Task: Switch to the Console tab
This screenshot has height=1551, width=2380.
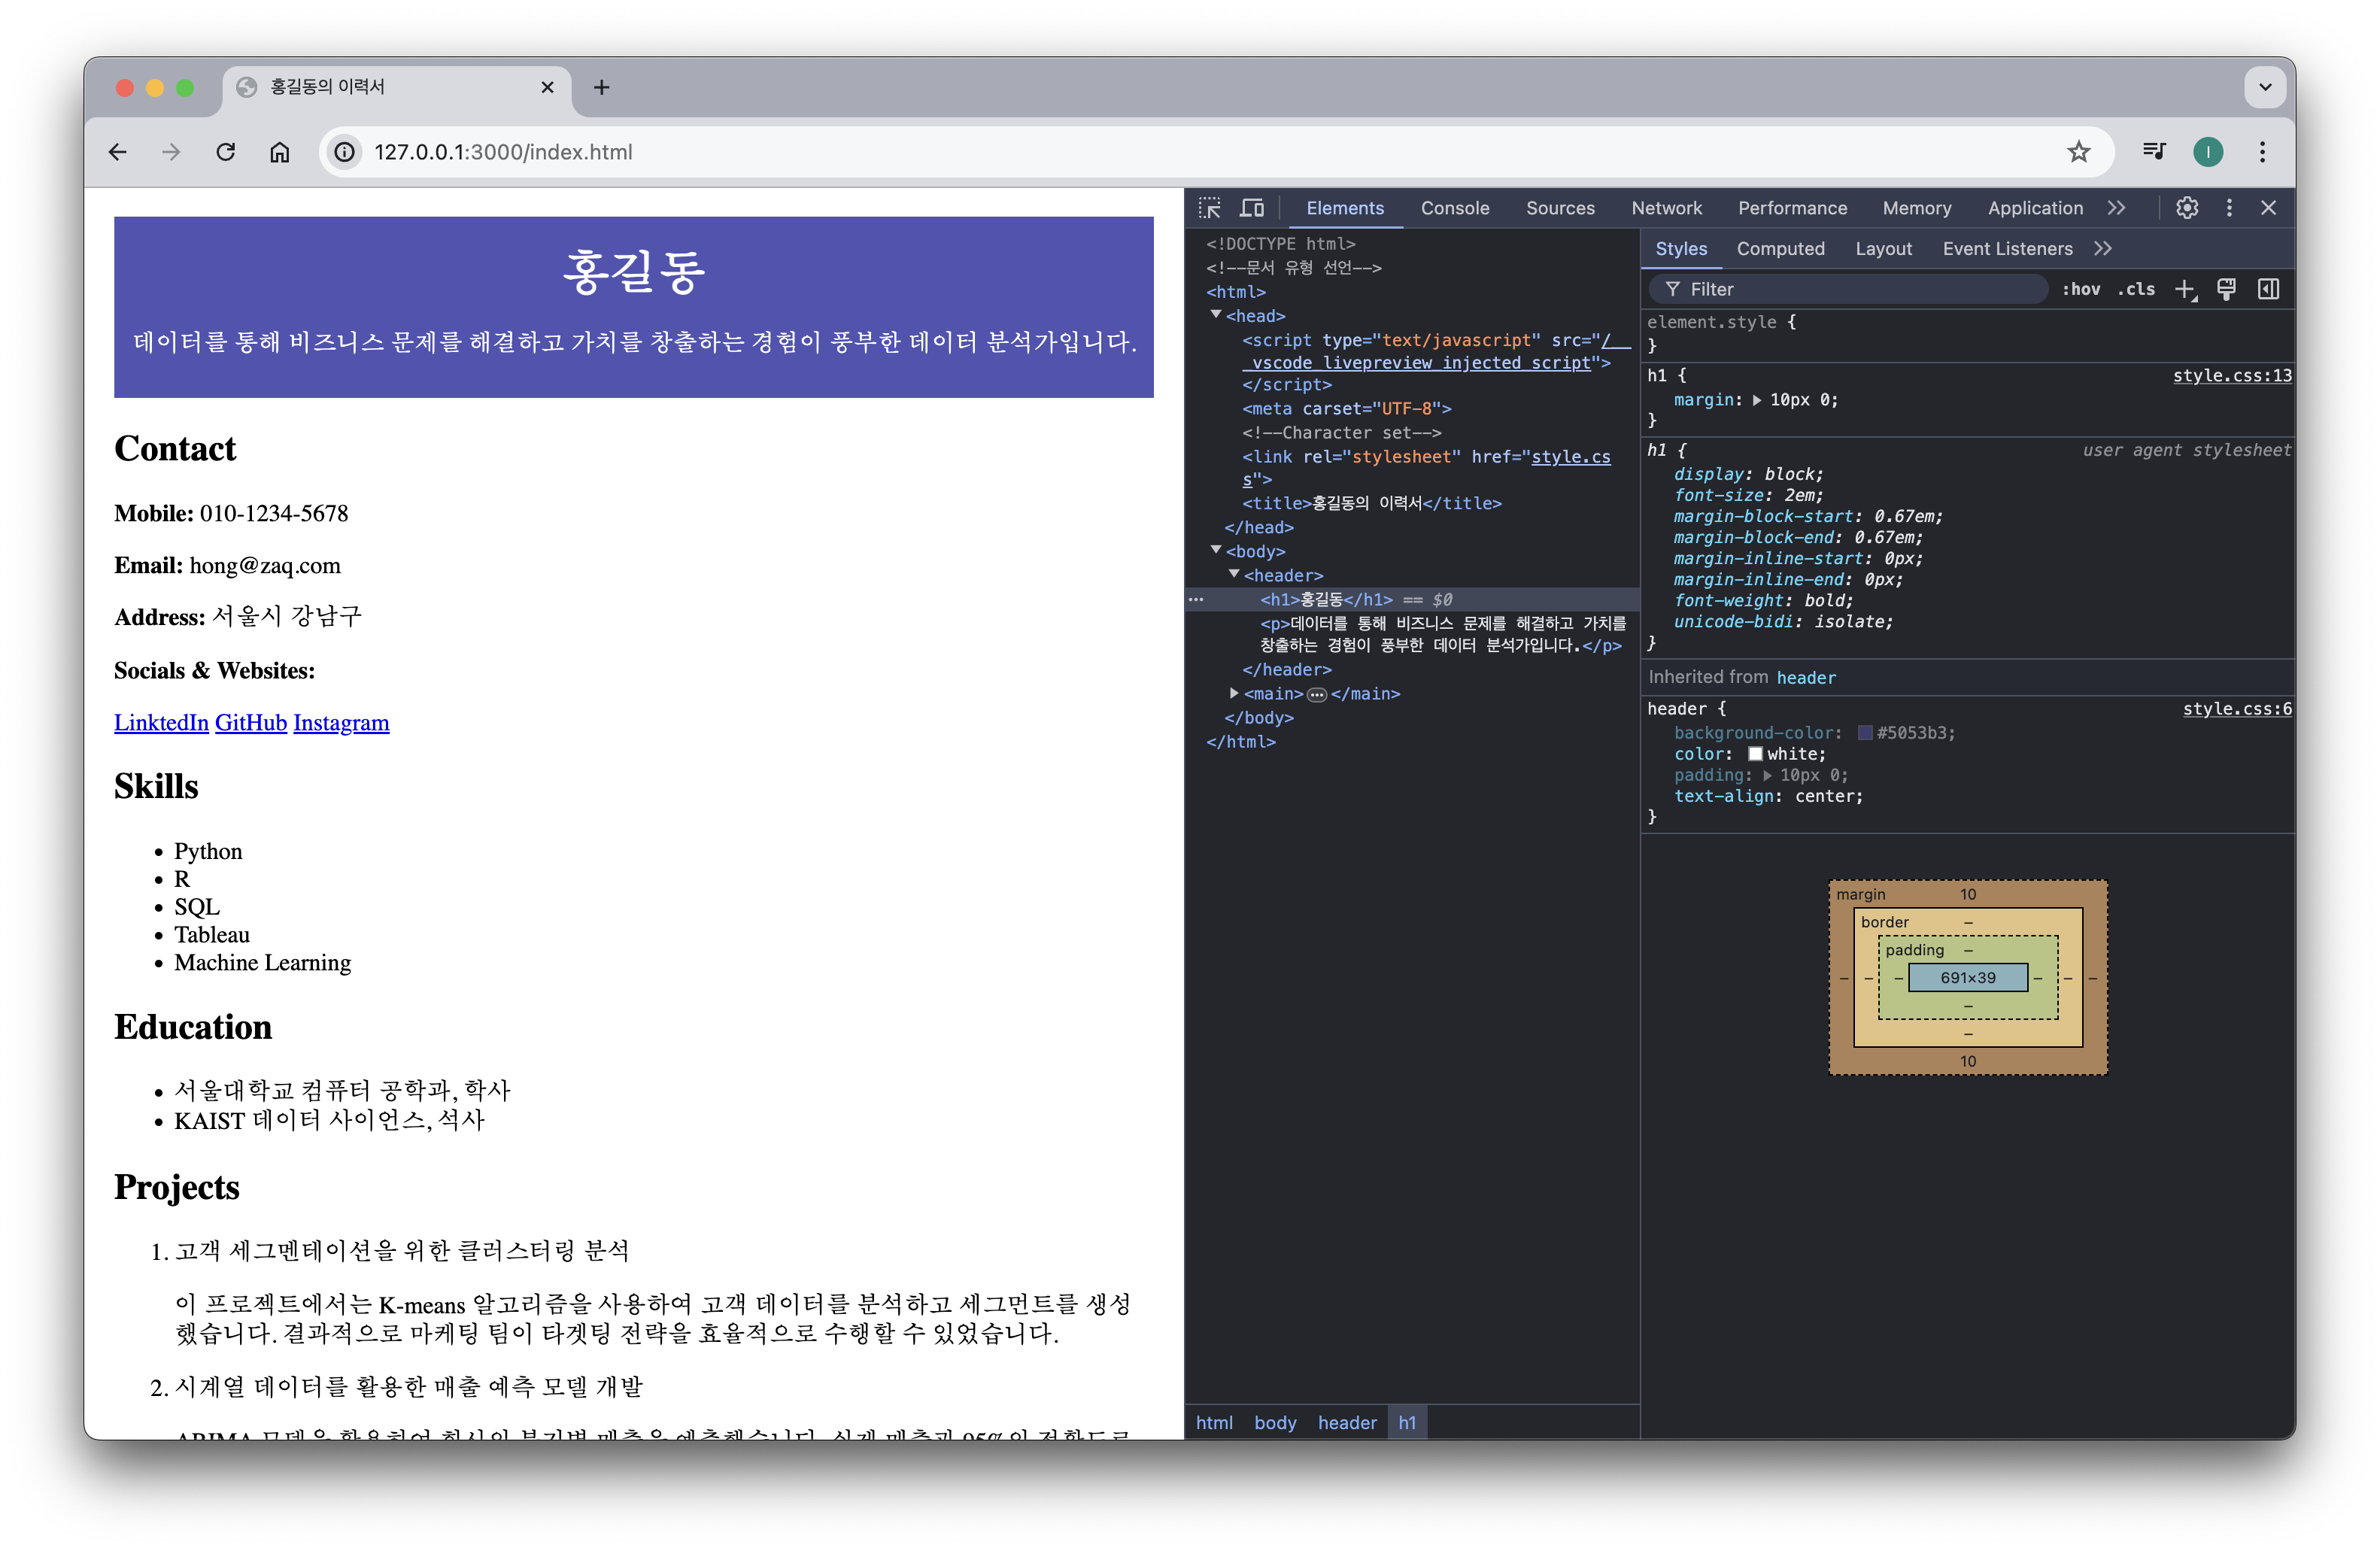Action: tap(1454, 208)
